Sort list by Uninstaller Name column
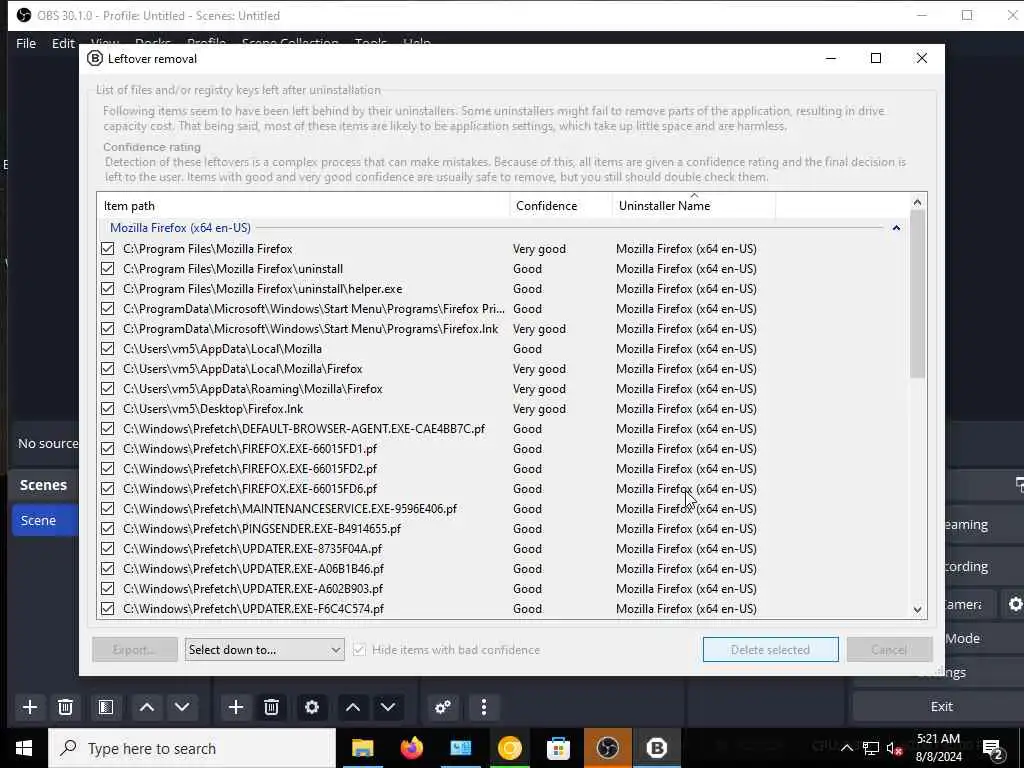1024x768 pixels. pos(694,206)
